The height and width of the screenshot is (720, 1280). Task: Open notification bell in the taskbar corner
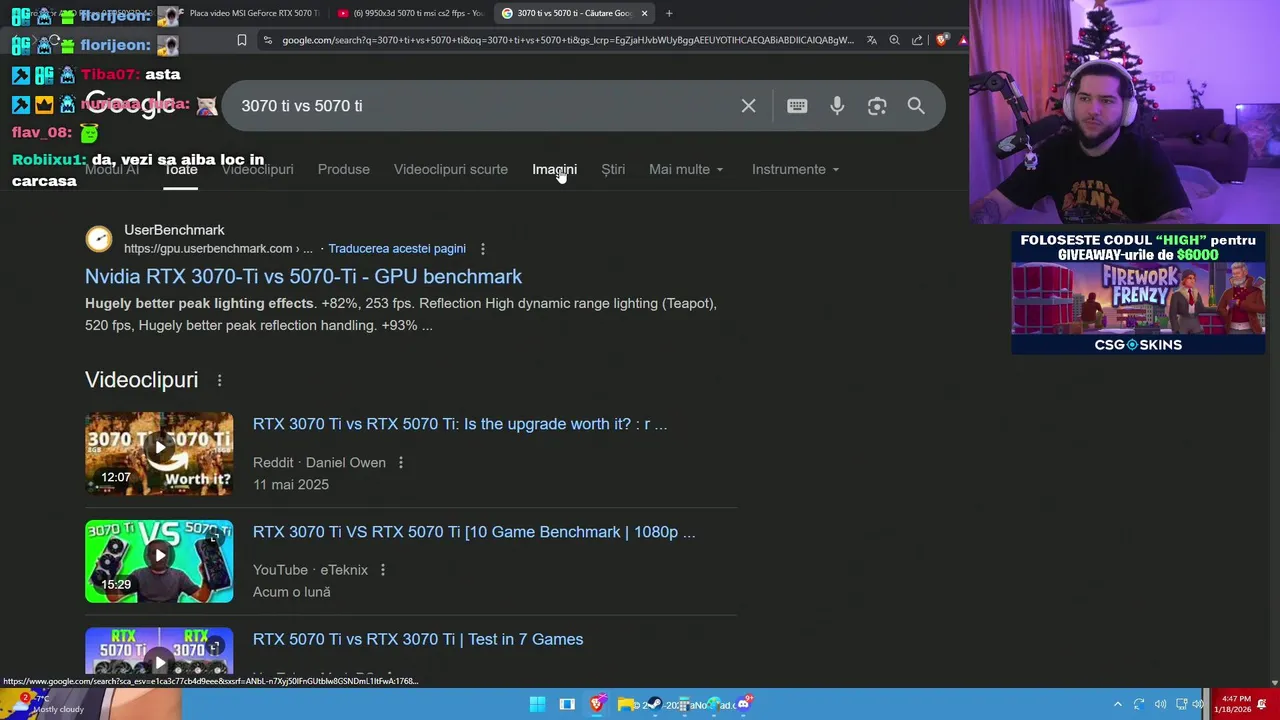[x=1262, y=704]
